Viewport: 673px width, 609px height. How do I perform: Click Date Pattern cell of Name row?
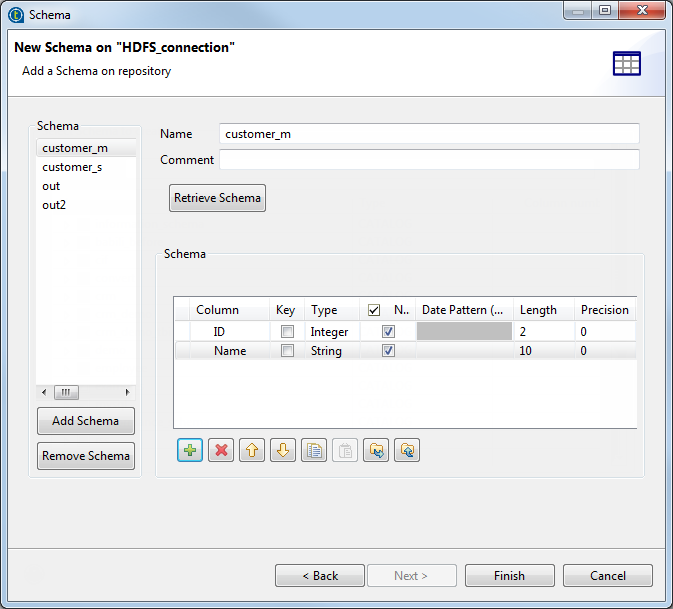[464, 351]
